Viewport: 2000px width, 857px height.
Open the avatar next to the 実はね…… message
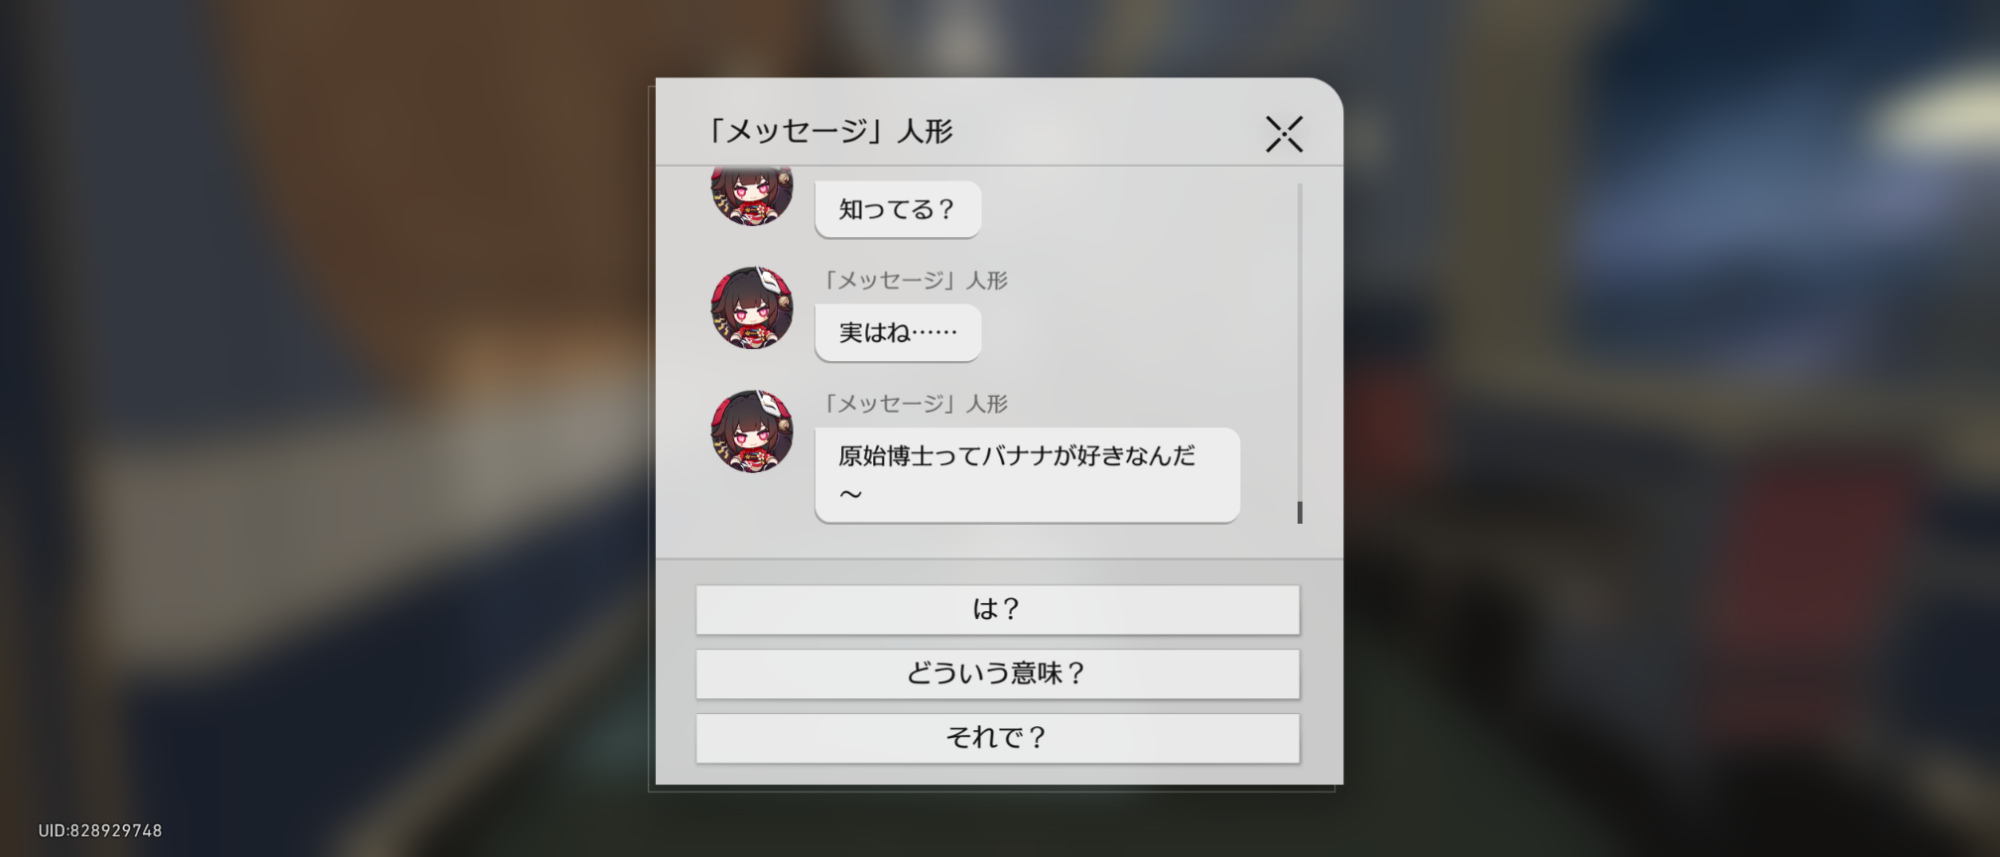(x=752, y=308)
